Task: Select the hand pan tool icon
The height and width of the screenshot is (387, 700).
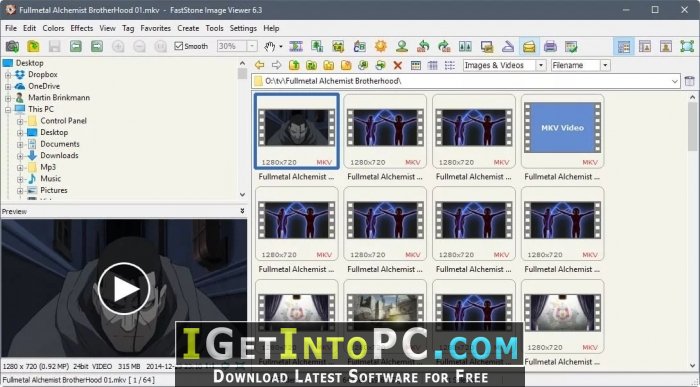Action: tap(270, 46)
